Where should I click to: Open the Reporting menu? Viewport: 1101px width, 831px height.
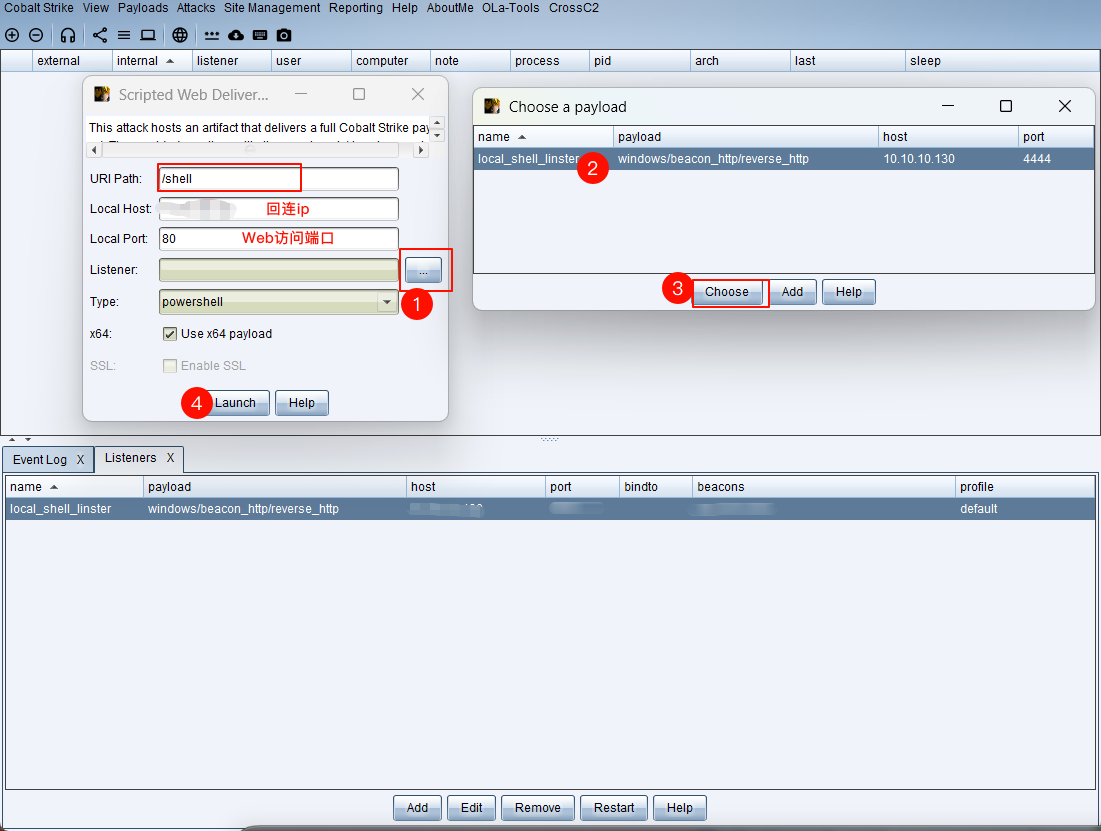pyautogui.click(x=356, y=8)
